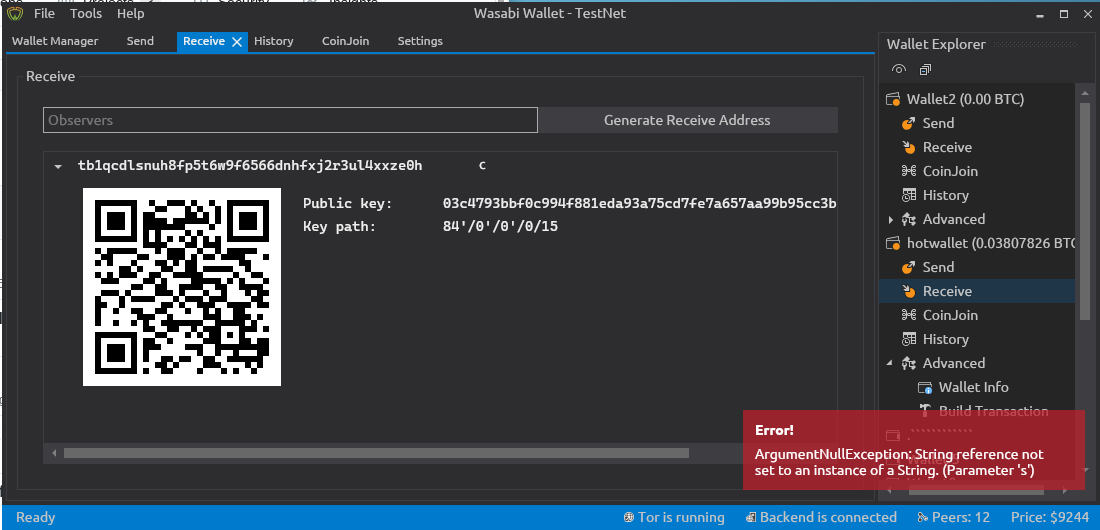Select Receive under Wallet2
This screenshot has width=1100, height=530.
point(947,147)
